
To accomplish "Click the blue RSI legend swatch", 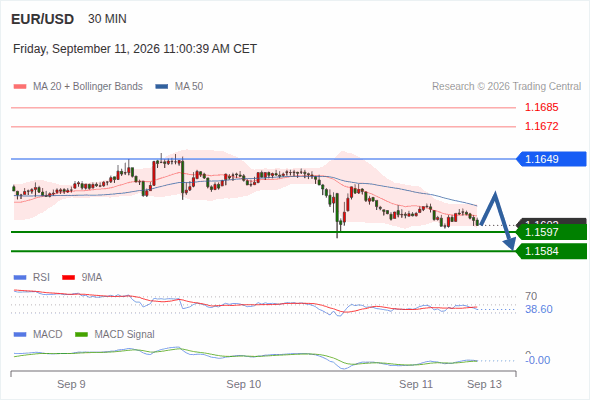I will pyautogui.click(x=20, y=278).
